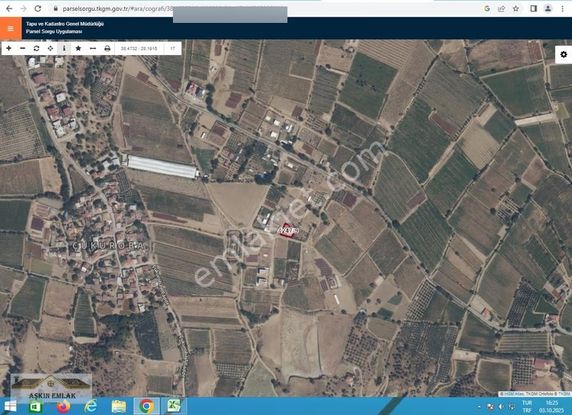
Task: Print the map with the printer icon
Action: click(x=107, y=48)
